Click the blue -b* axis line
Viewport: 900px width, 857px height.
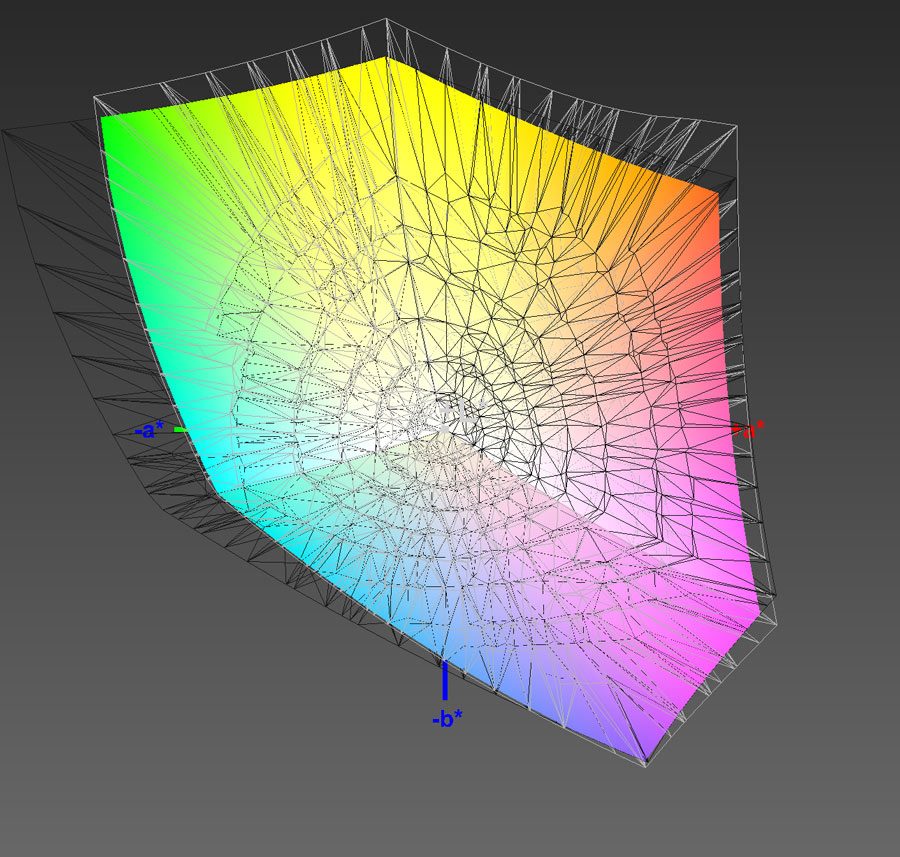point(445,681)
